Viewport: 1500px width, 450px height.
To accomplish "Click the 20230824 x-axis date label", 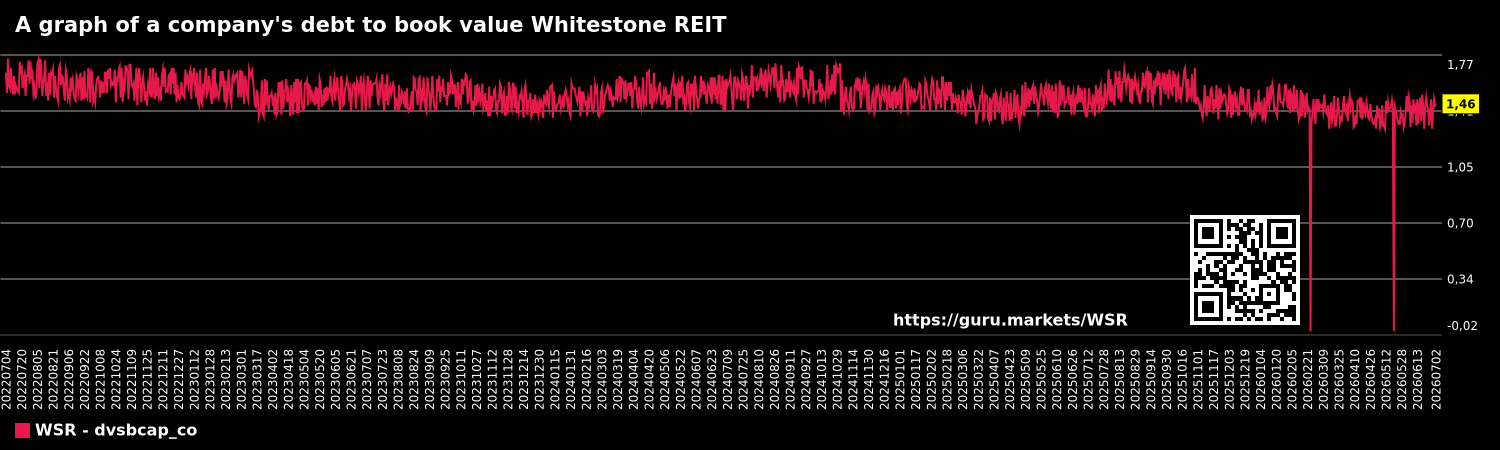I will [415, 378].
